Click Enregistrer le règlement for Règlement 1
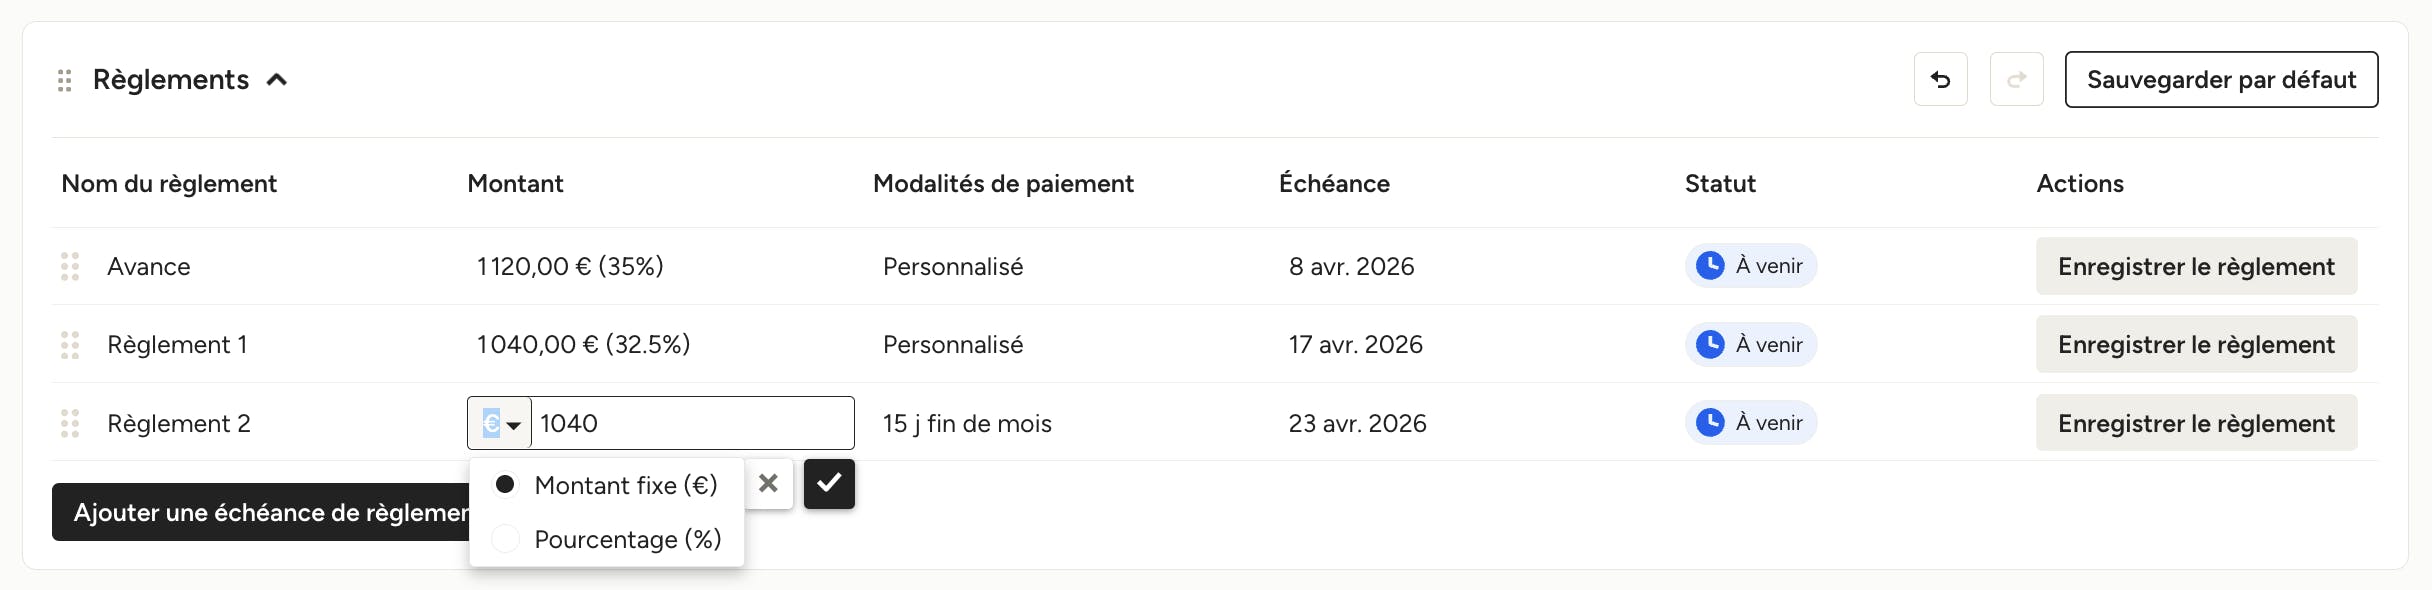The width and height of the screenshot is (2432, 590). click(2196, 344)
